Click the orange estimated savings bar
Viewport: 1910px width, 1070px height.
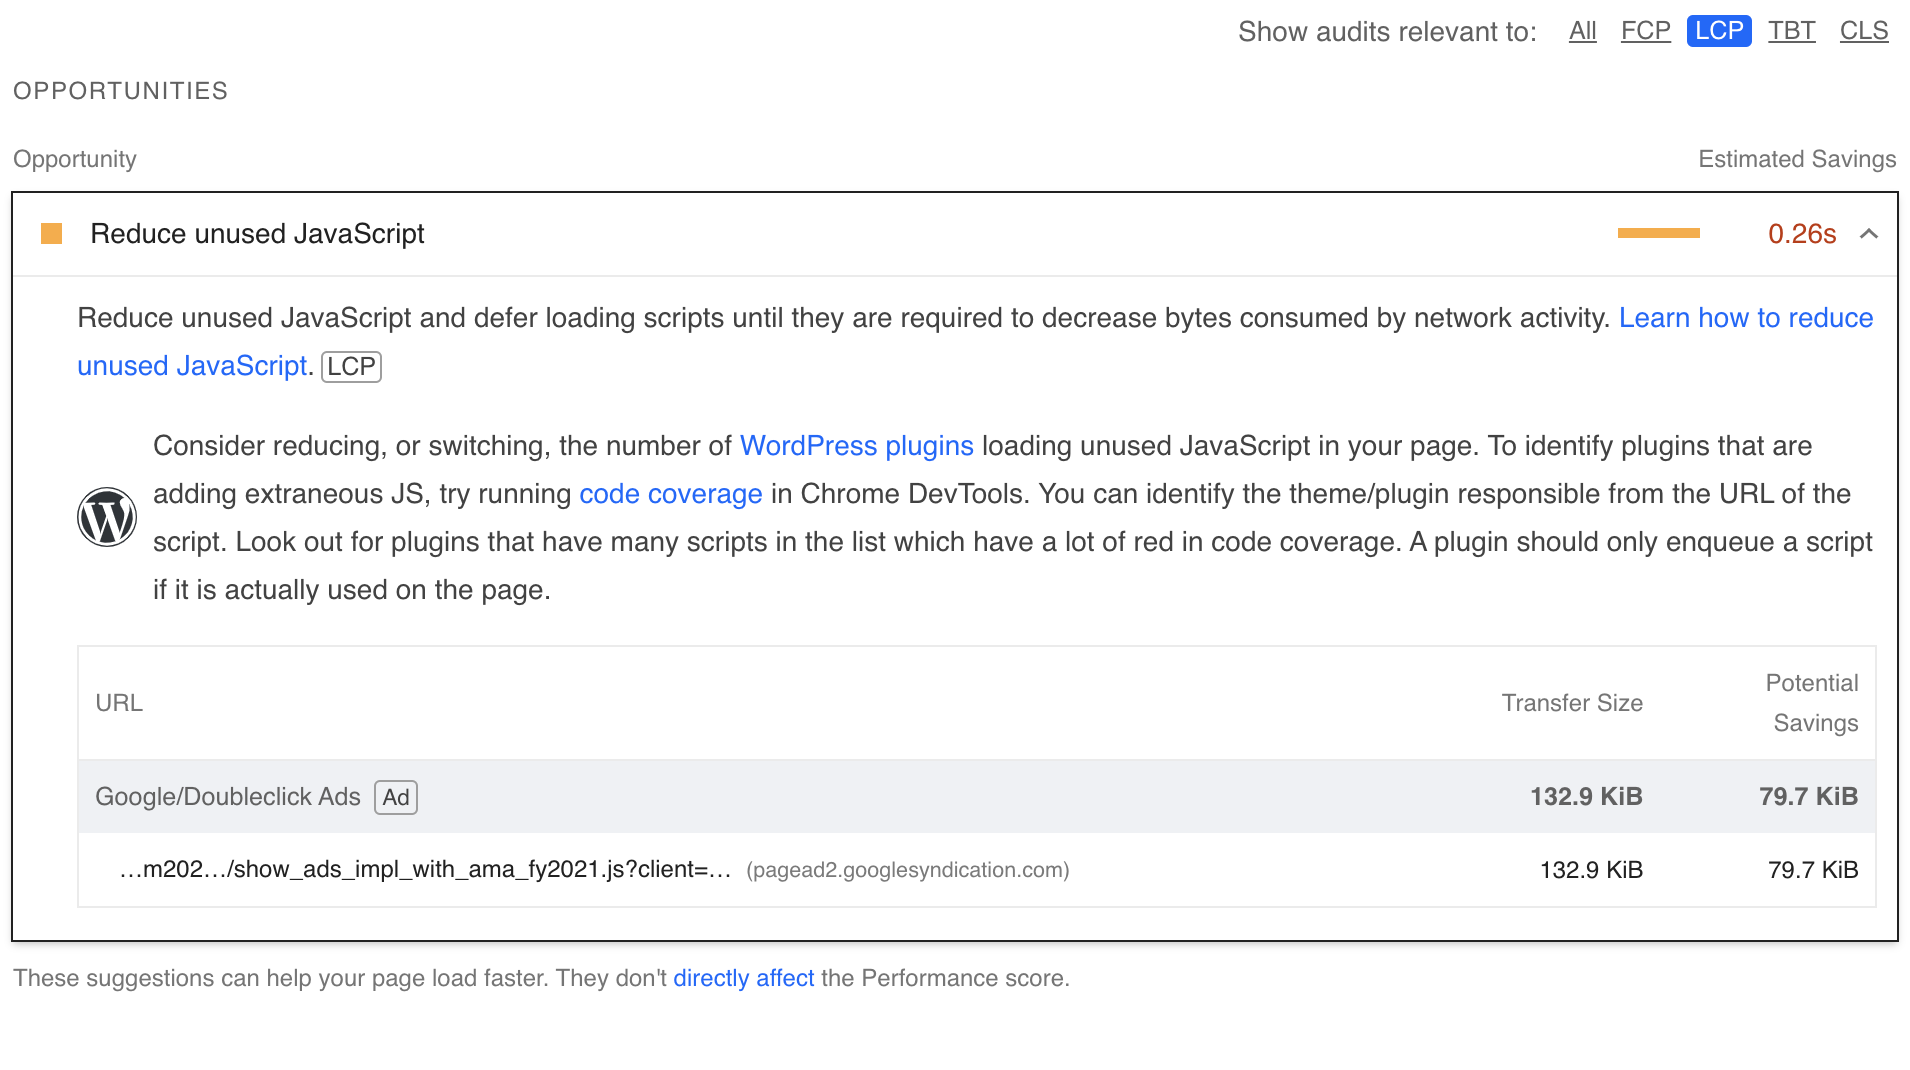tap(1658, 233)
